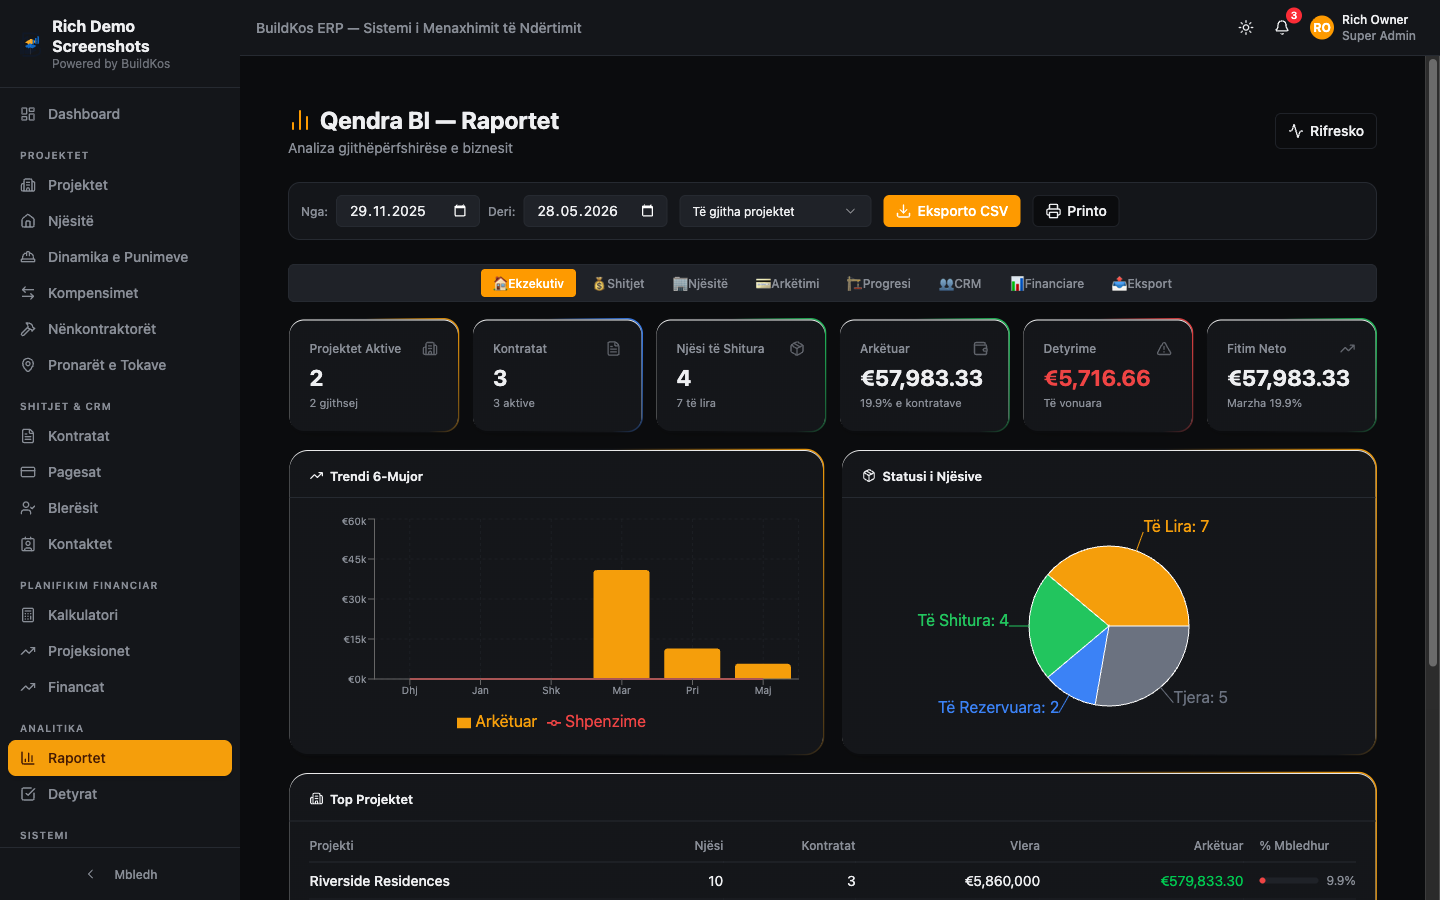The image size is (1440, 900).
Task: Open calendar picker in Nga date field
Action: coord(460,211)
